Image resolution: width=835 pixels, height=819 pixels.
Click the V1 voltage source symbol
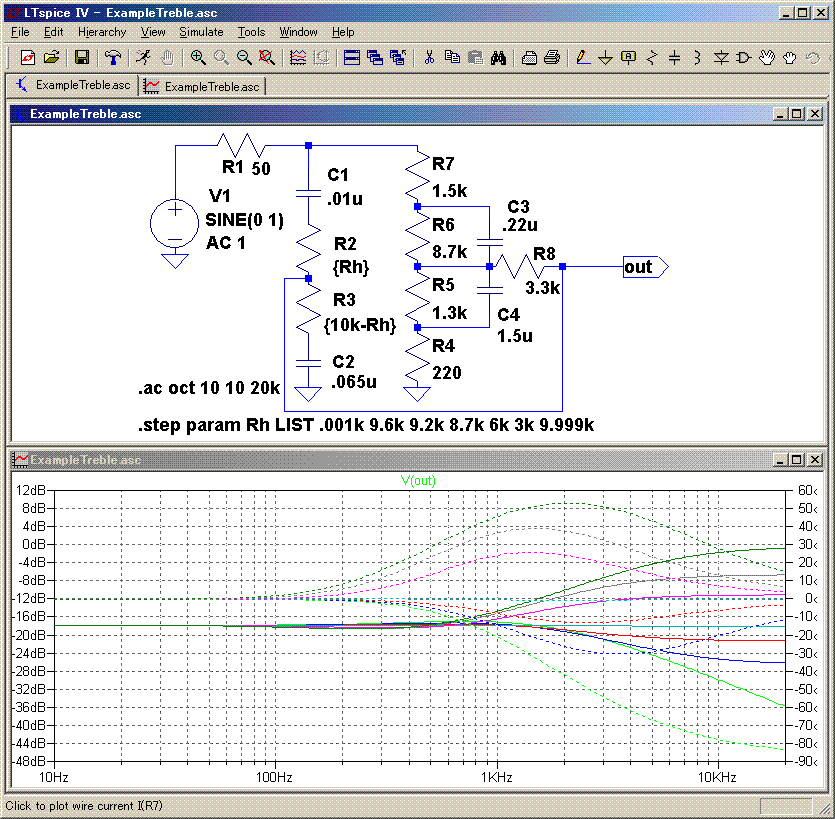(175, 224)
